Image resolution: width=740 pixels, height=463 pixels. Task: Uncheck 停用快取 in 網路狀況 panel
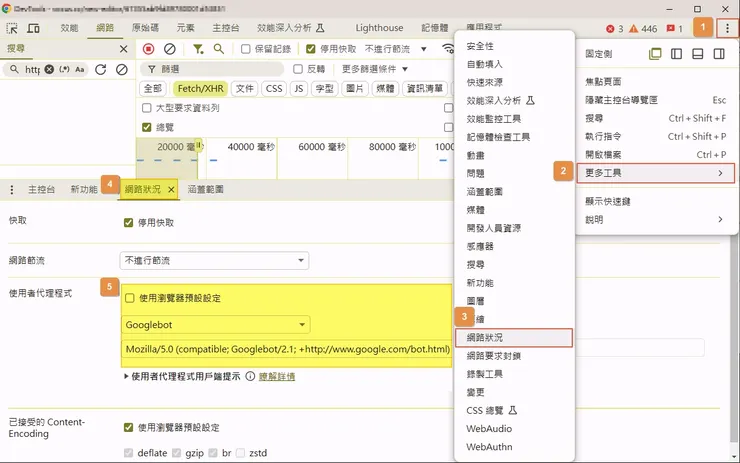tap(128, 222)
